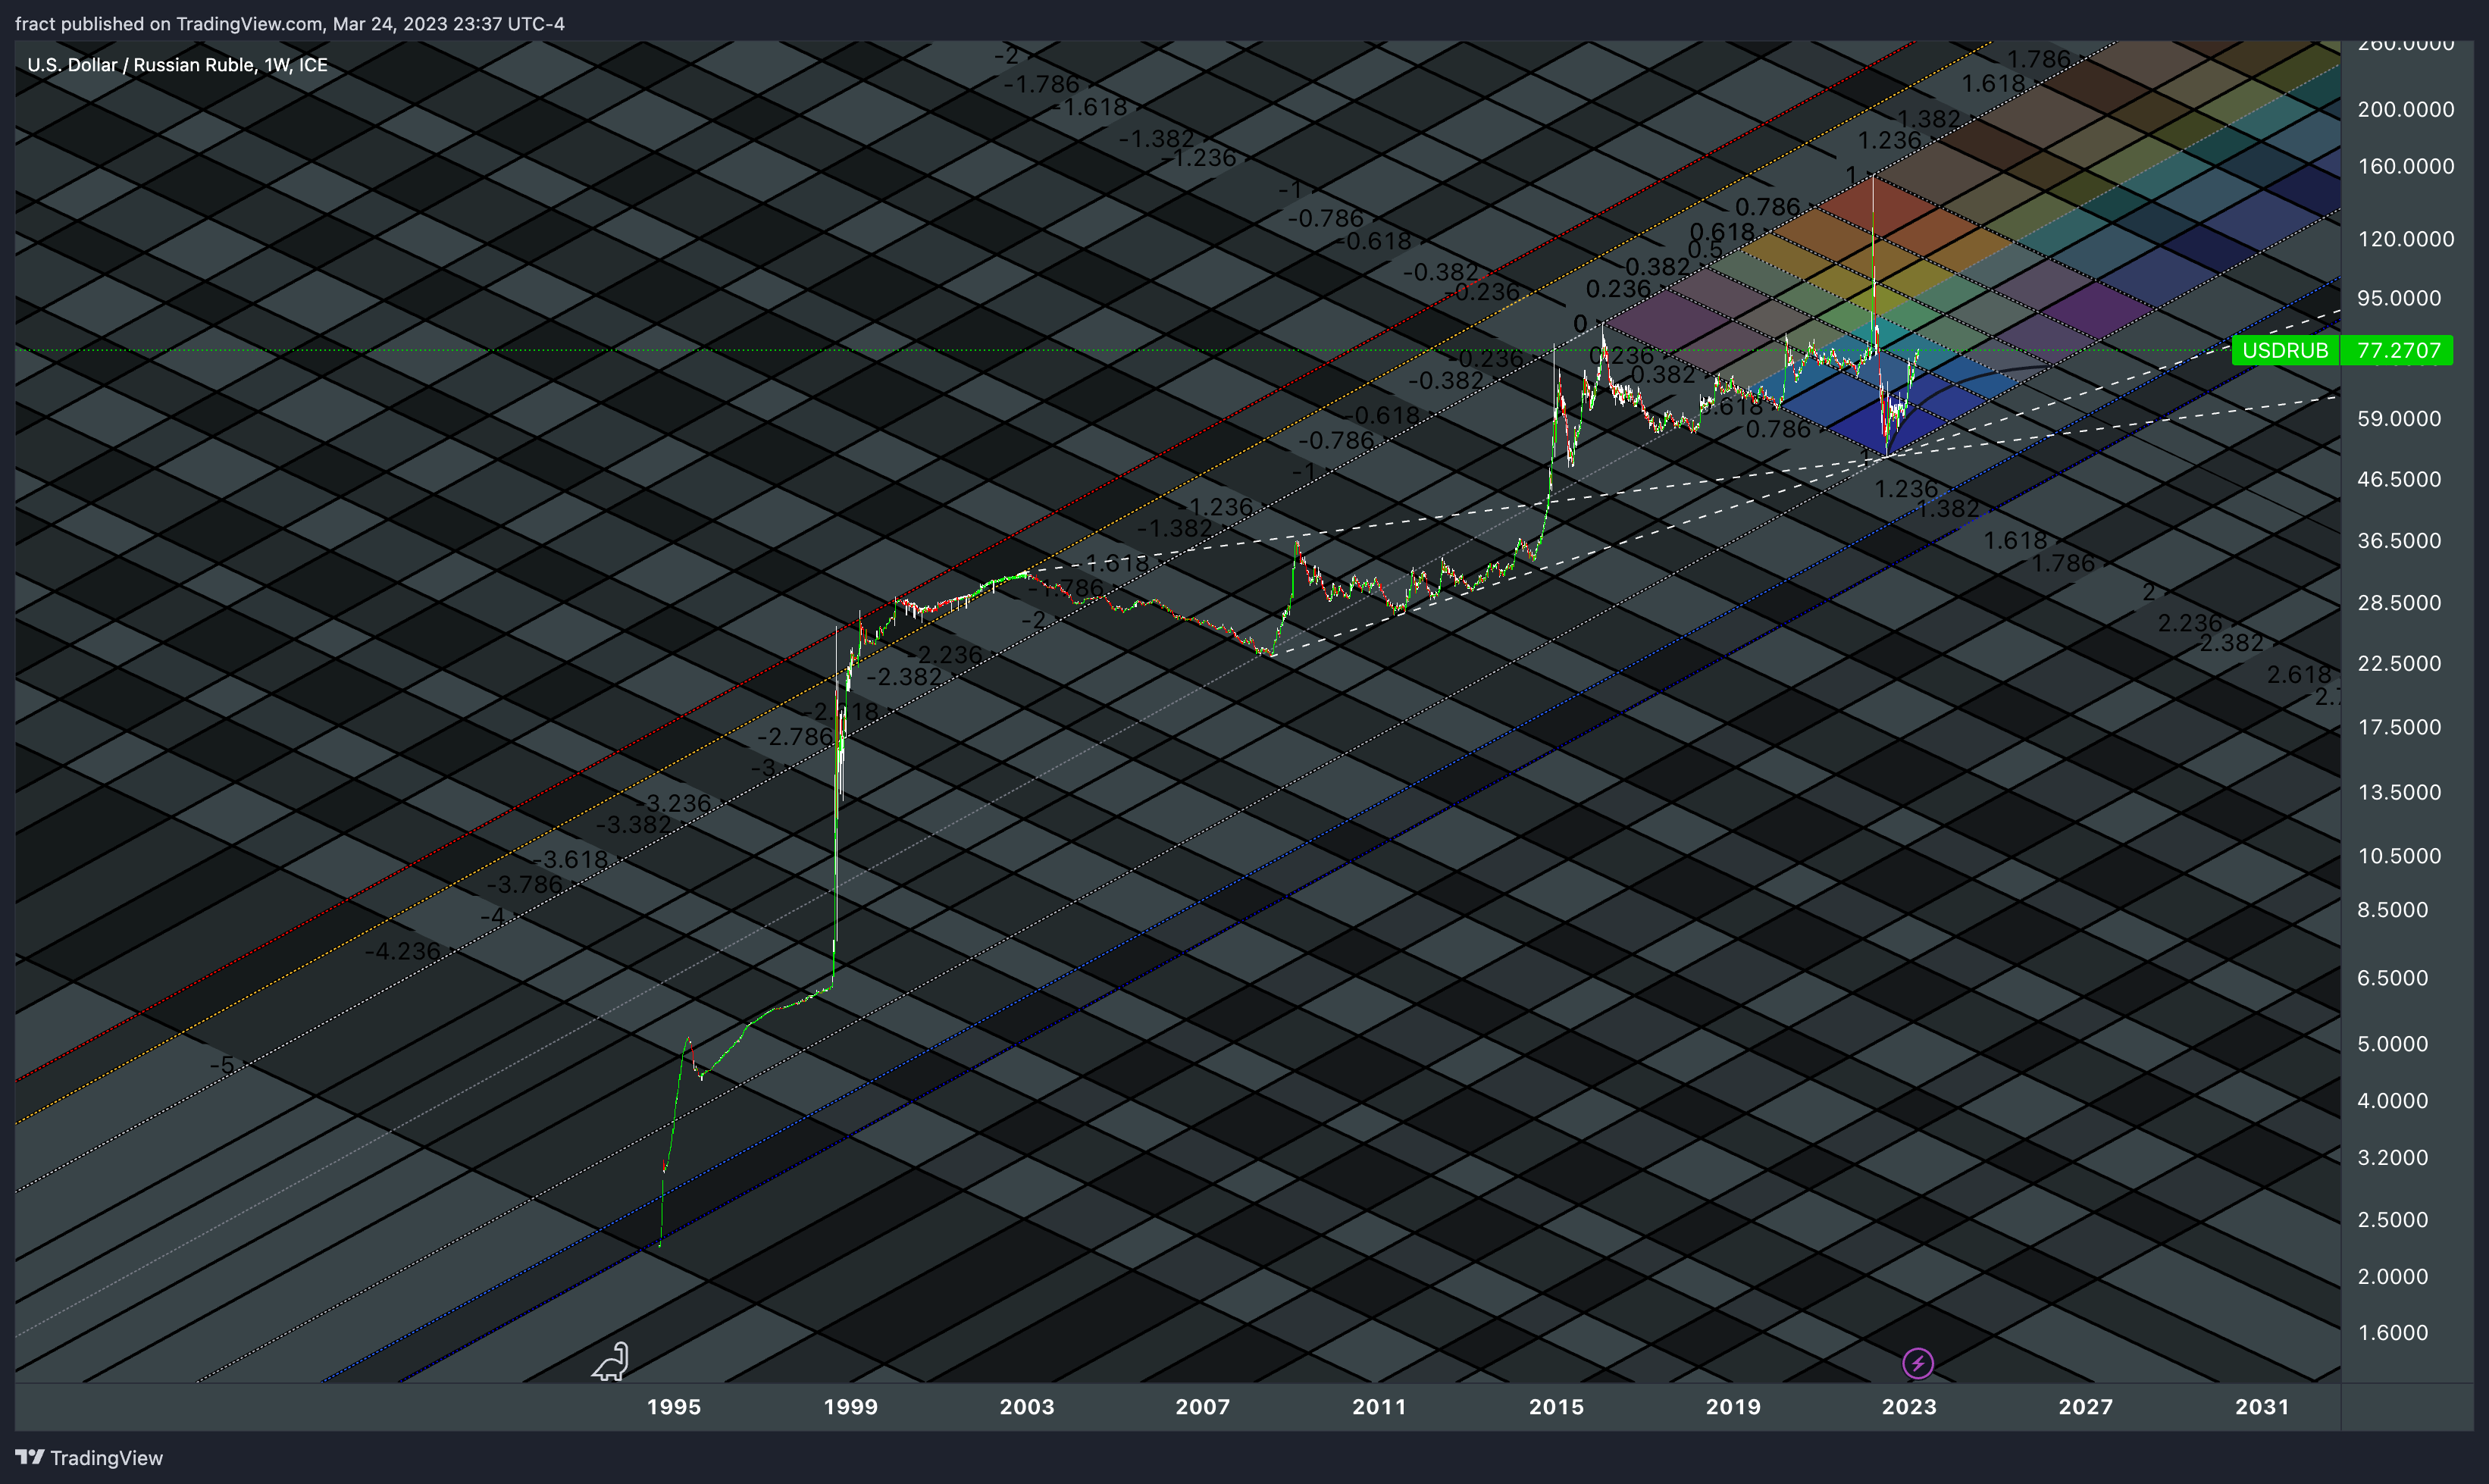Click the 28.5000 price axis label
2489x1484 pixels.
click(2399, 602)
